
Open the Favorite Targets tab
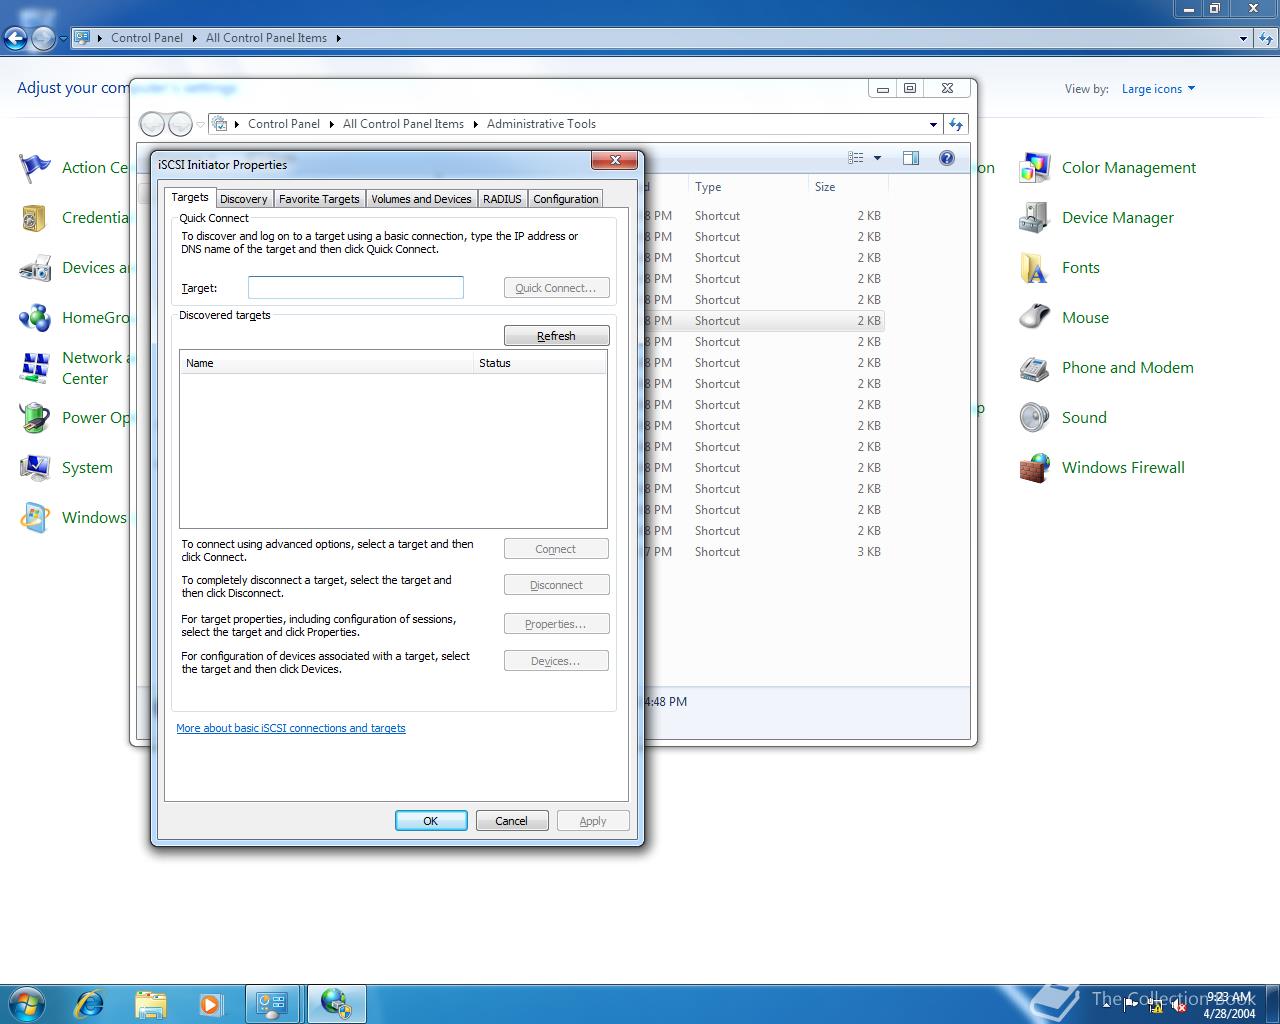coord(319,199)
